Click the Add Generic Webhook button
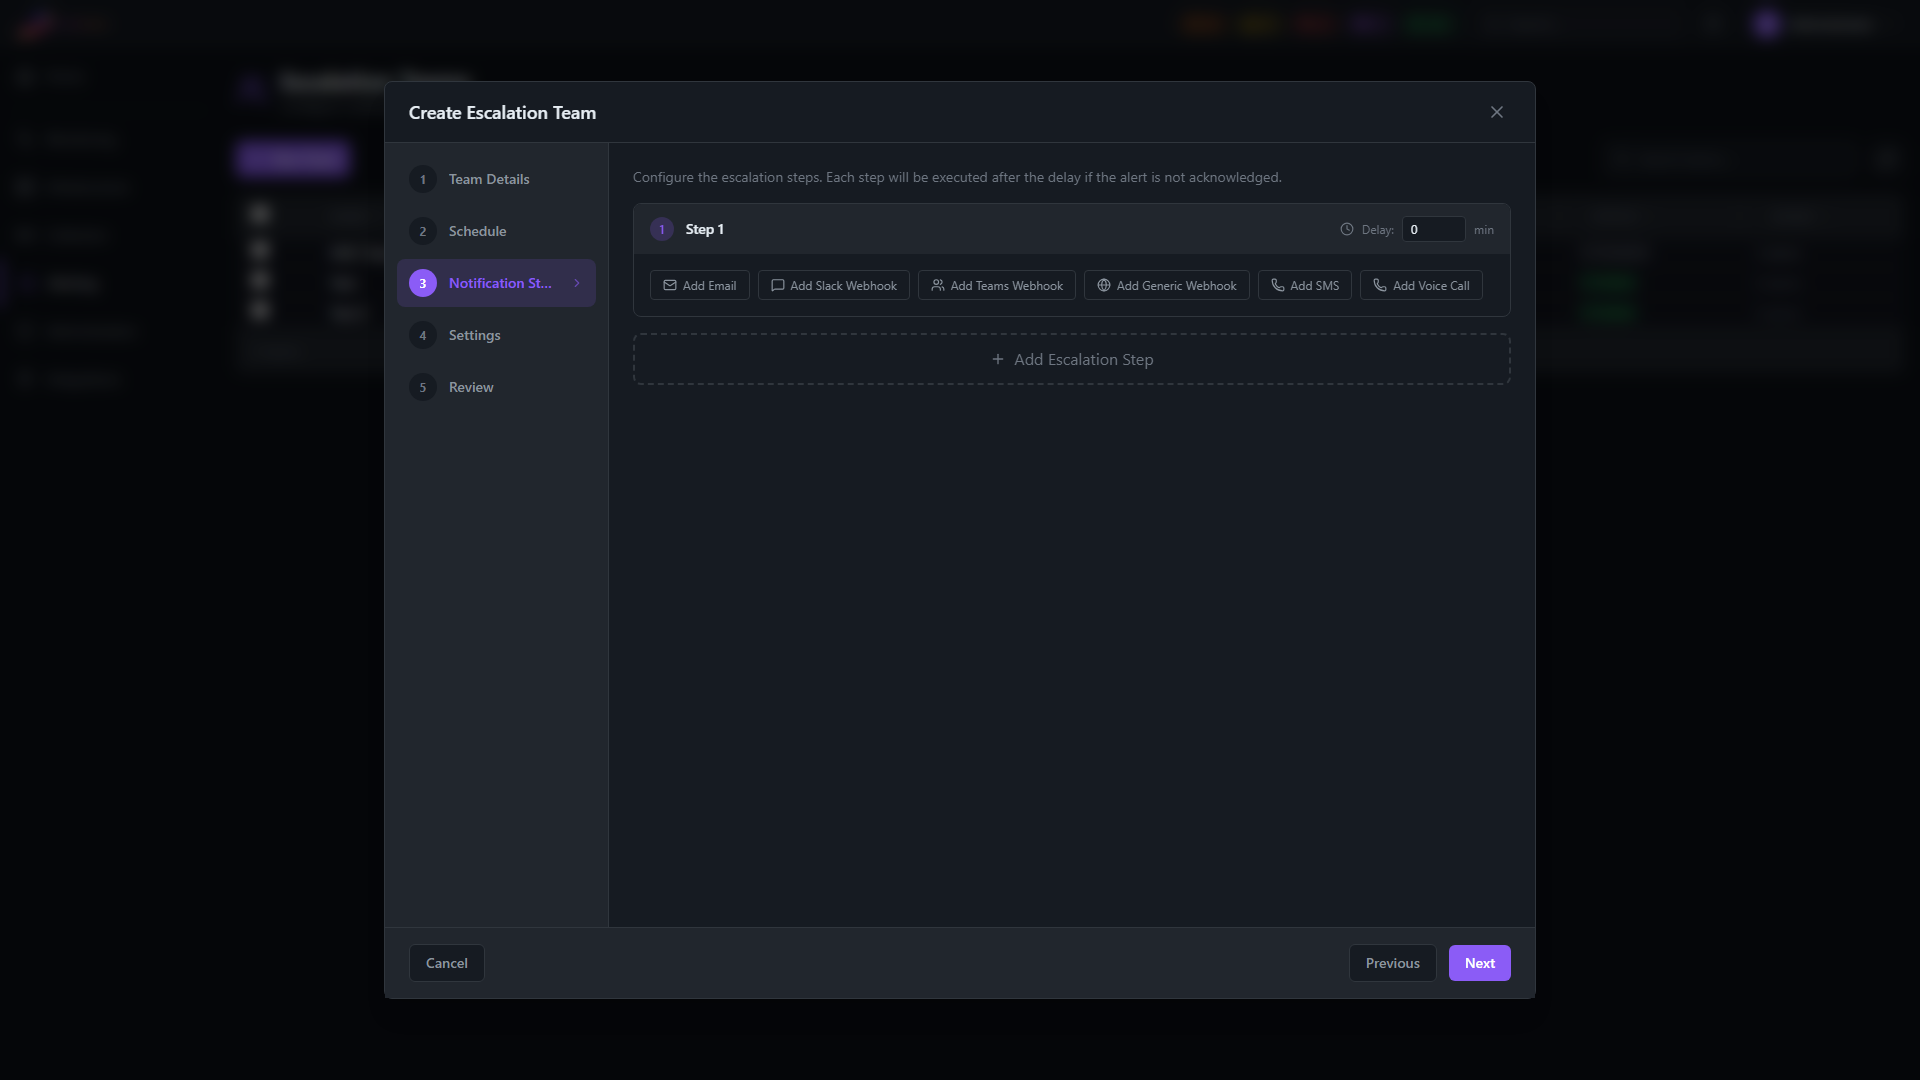This screenshot has width=1920, height=1080. pos(1166,285)
